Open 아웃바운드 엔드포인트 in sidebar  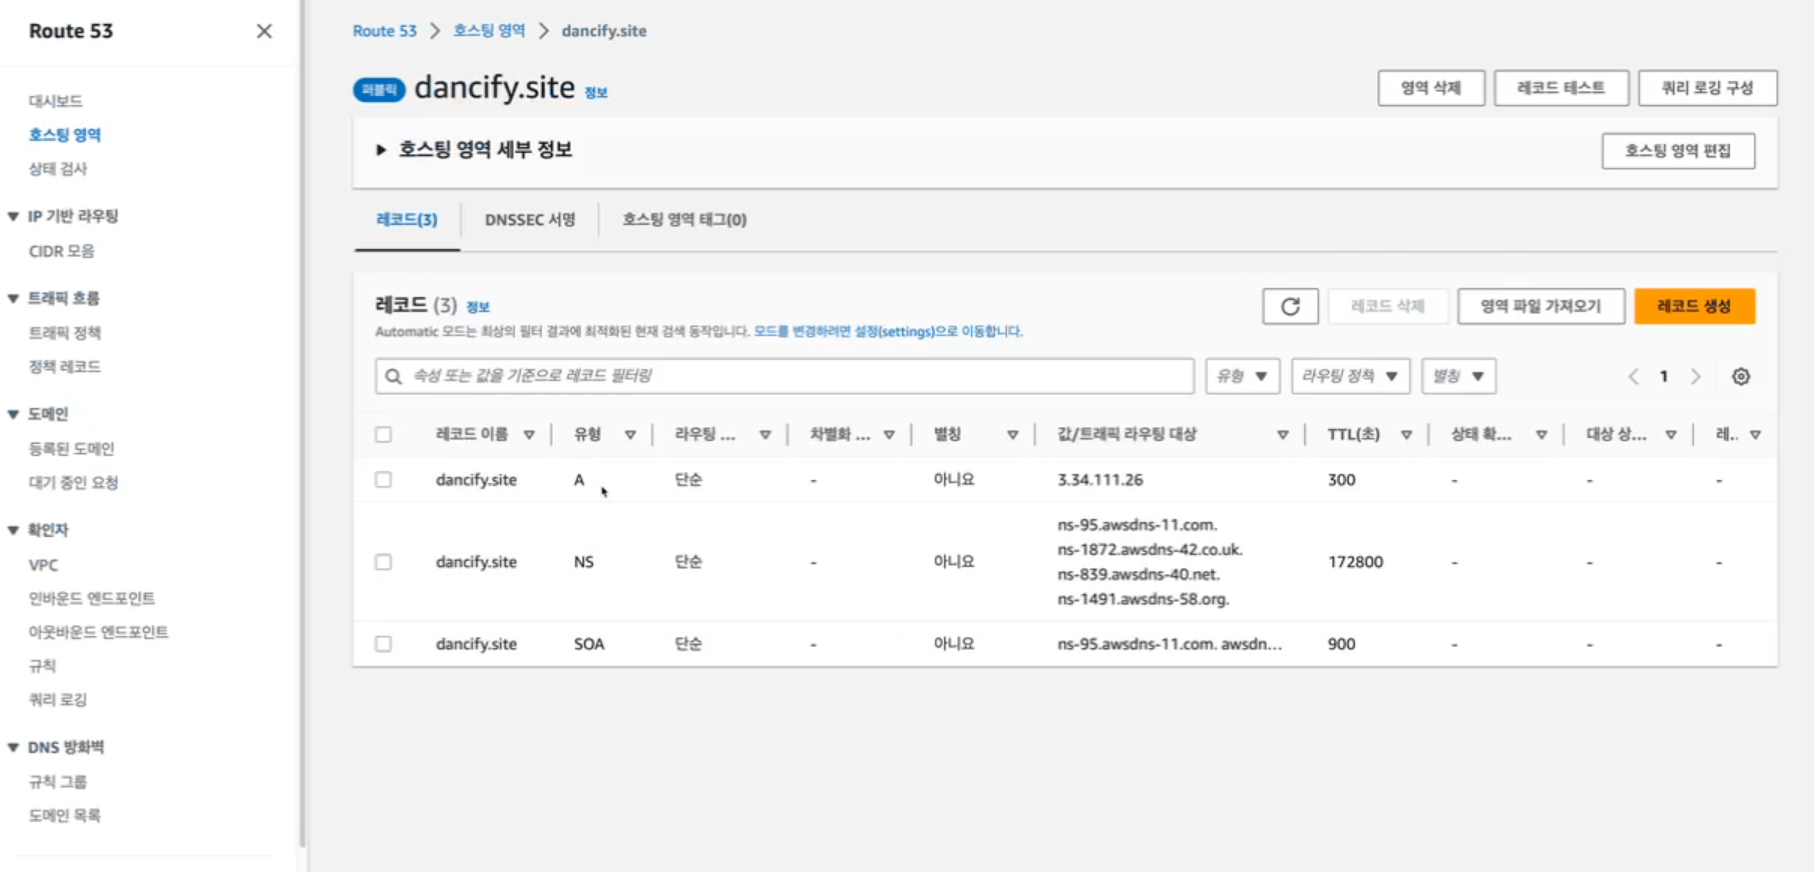pyautogui.click(x=98, y=633)
